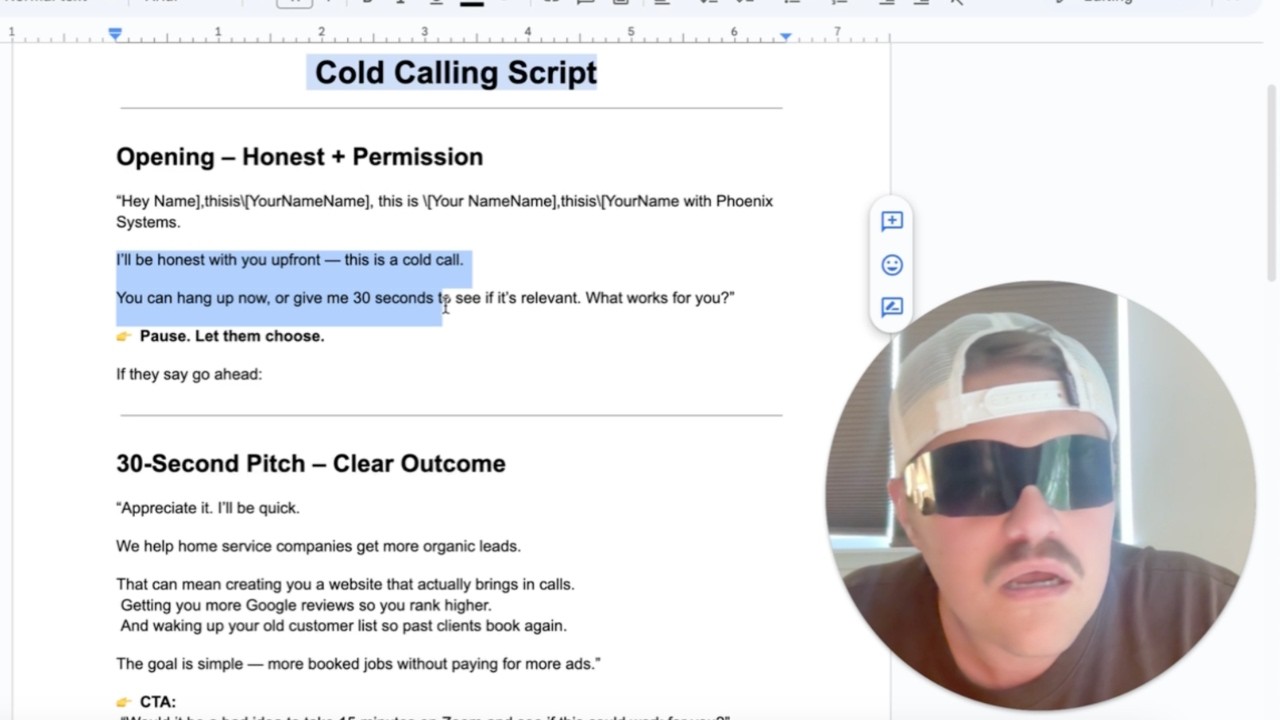Click the line 'If they say go ahead:'
1280x720 pixels.
189,374
